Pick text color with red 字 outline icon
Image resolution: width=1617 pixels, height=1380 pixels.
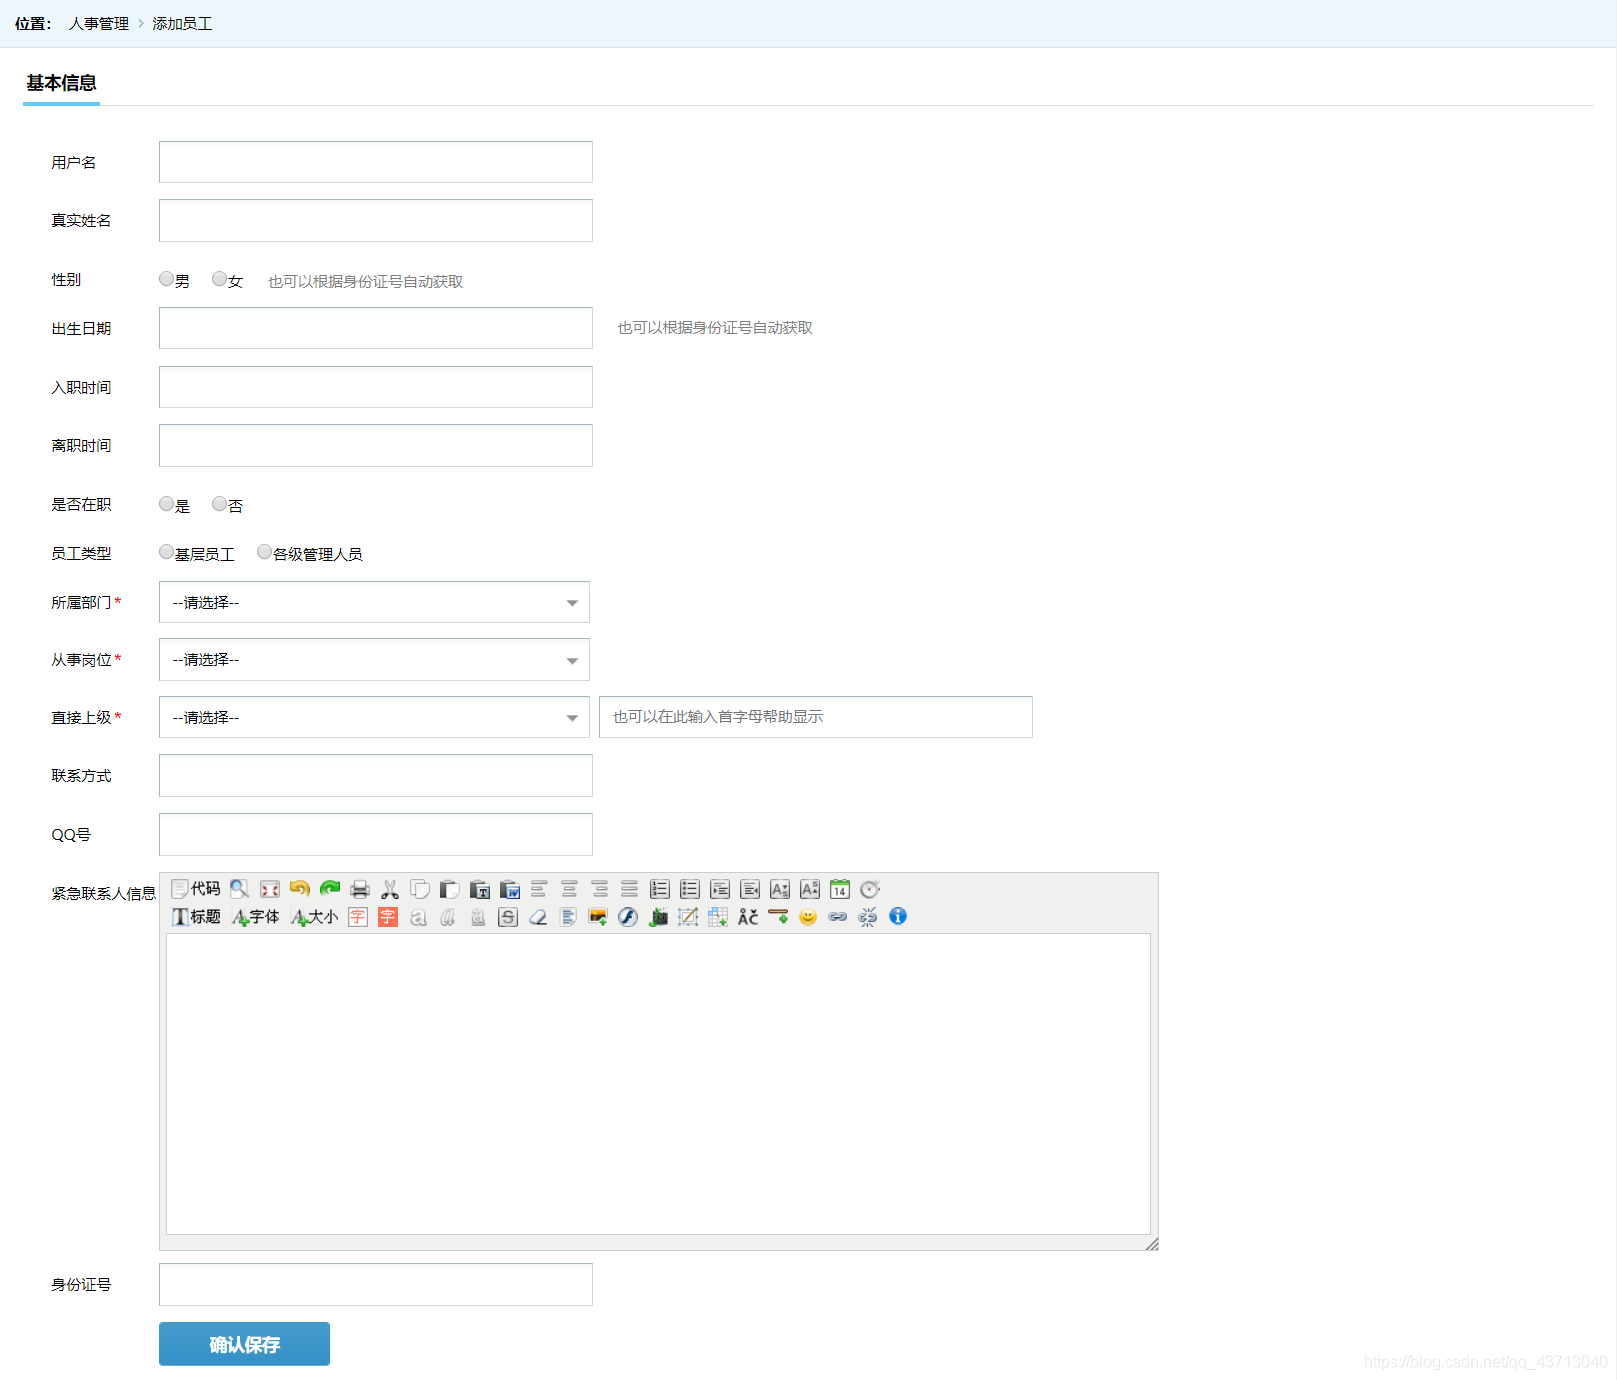coord(358,917)
